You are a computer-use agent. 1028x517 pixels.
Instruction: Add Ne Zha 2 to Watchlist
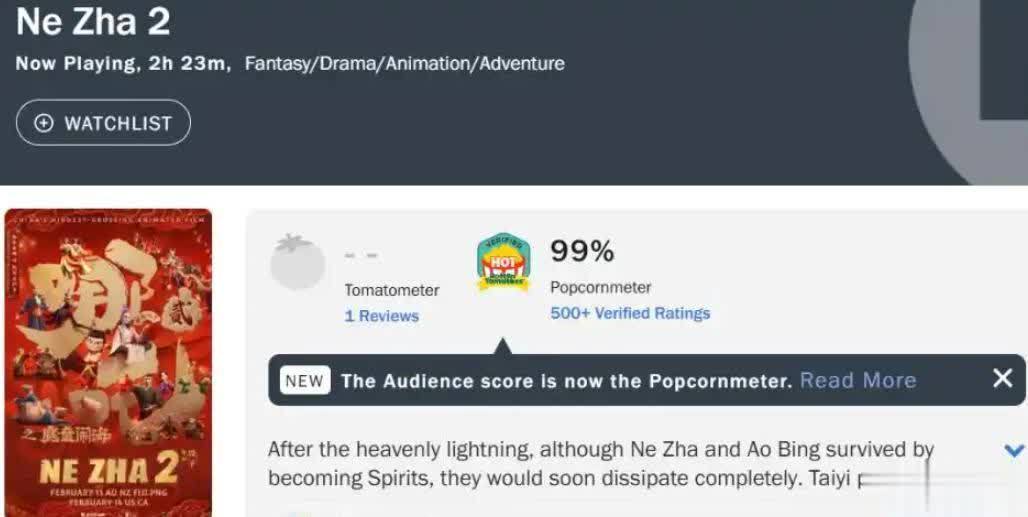tap(104, 123)
